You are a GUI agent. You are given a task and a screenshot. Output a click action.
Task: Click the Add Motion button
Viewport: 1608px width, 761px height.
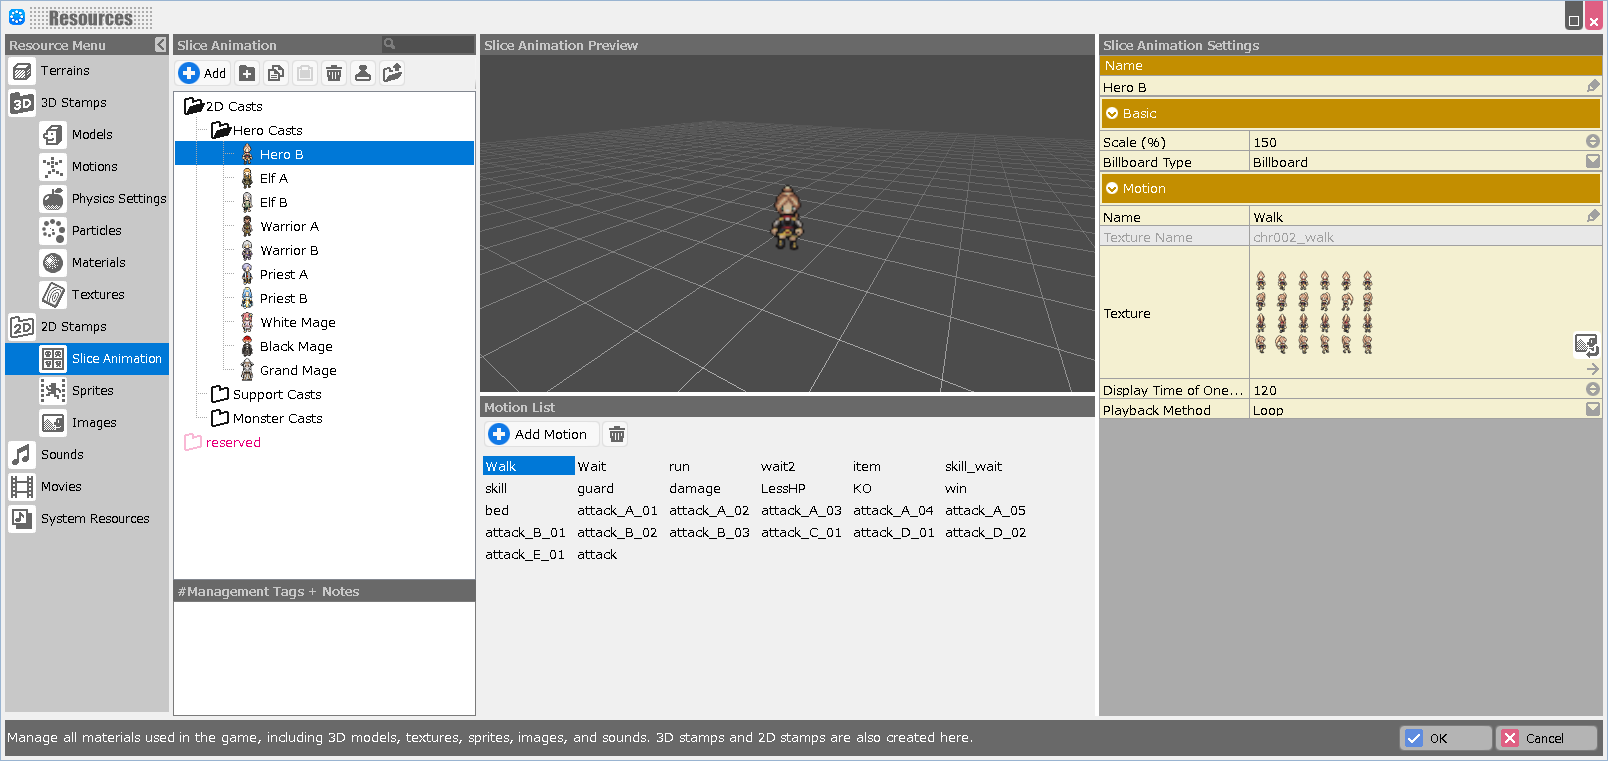541,434
